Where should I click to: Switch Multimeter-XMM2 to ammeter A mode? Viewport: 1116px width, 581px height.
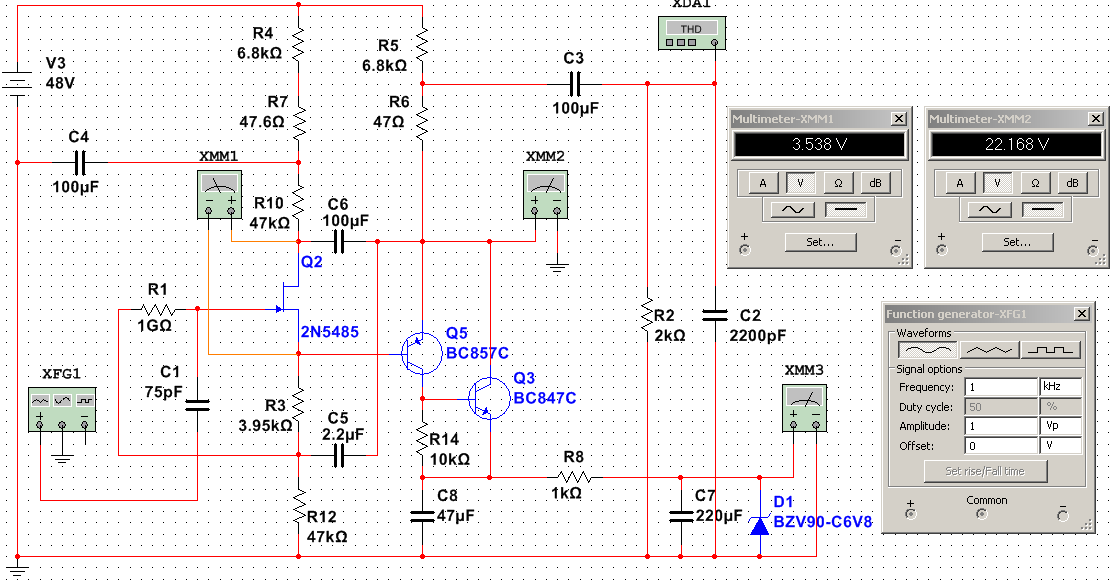coord(960,183)
